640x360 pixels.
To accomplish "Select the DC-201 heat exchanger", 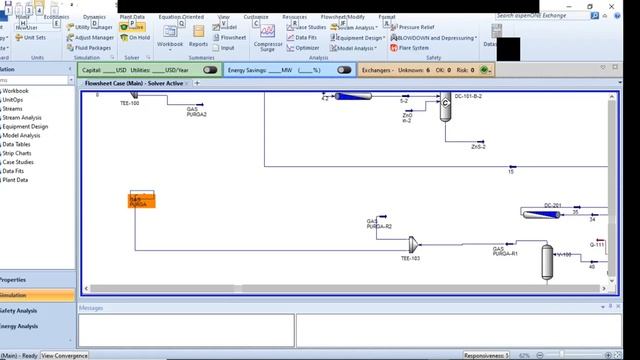I will [541, 214].
